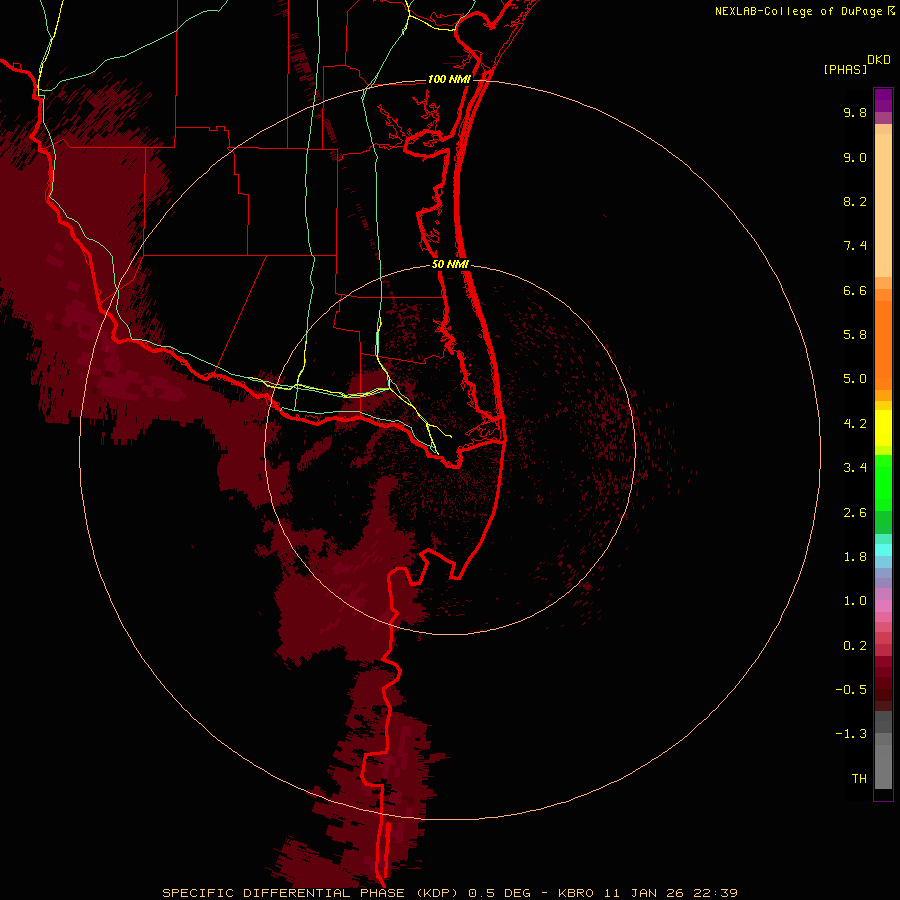This screenshot has height=900, width=900.
Task: Click the TH threshold label
Action: (x=859, y=779)
